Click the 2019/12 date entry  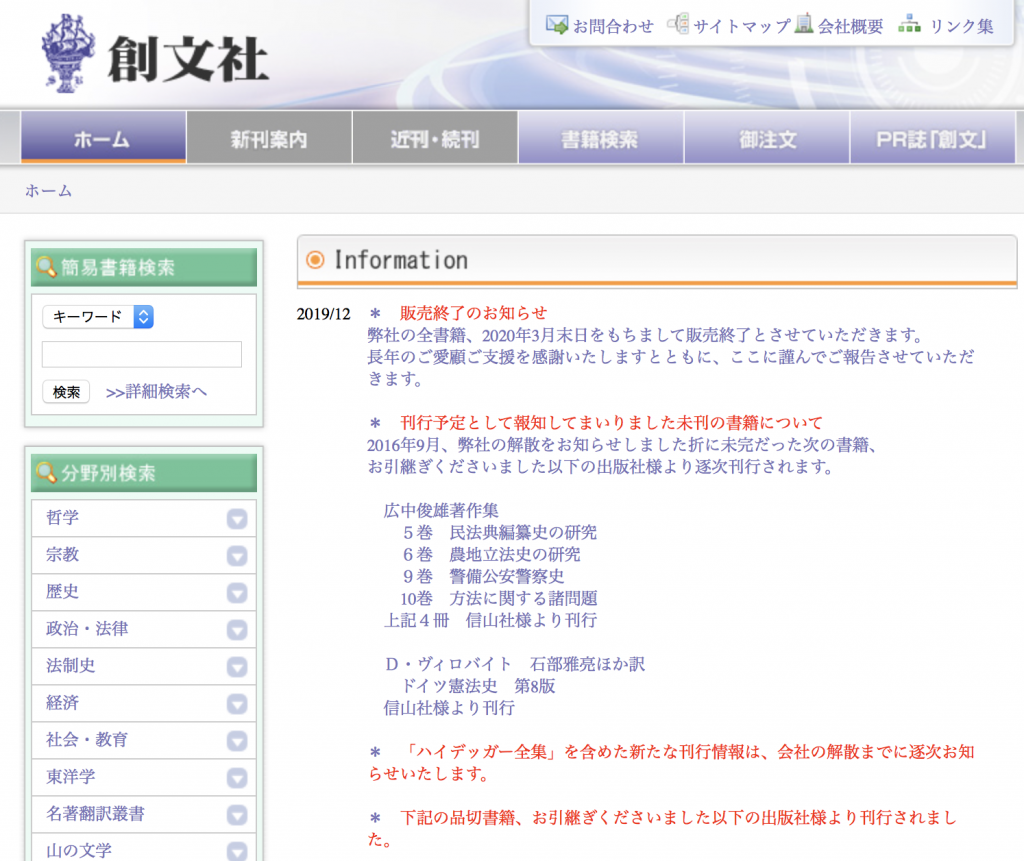click(324, 314)
